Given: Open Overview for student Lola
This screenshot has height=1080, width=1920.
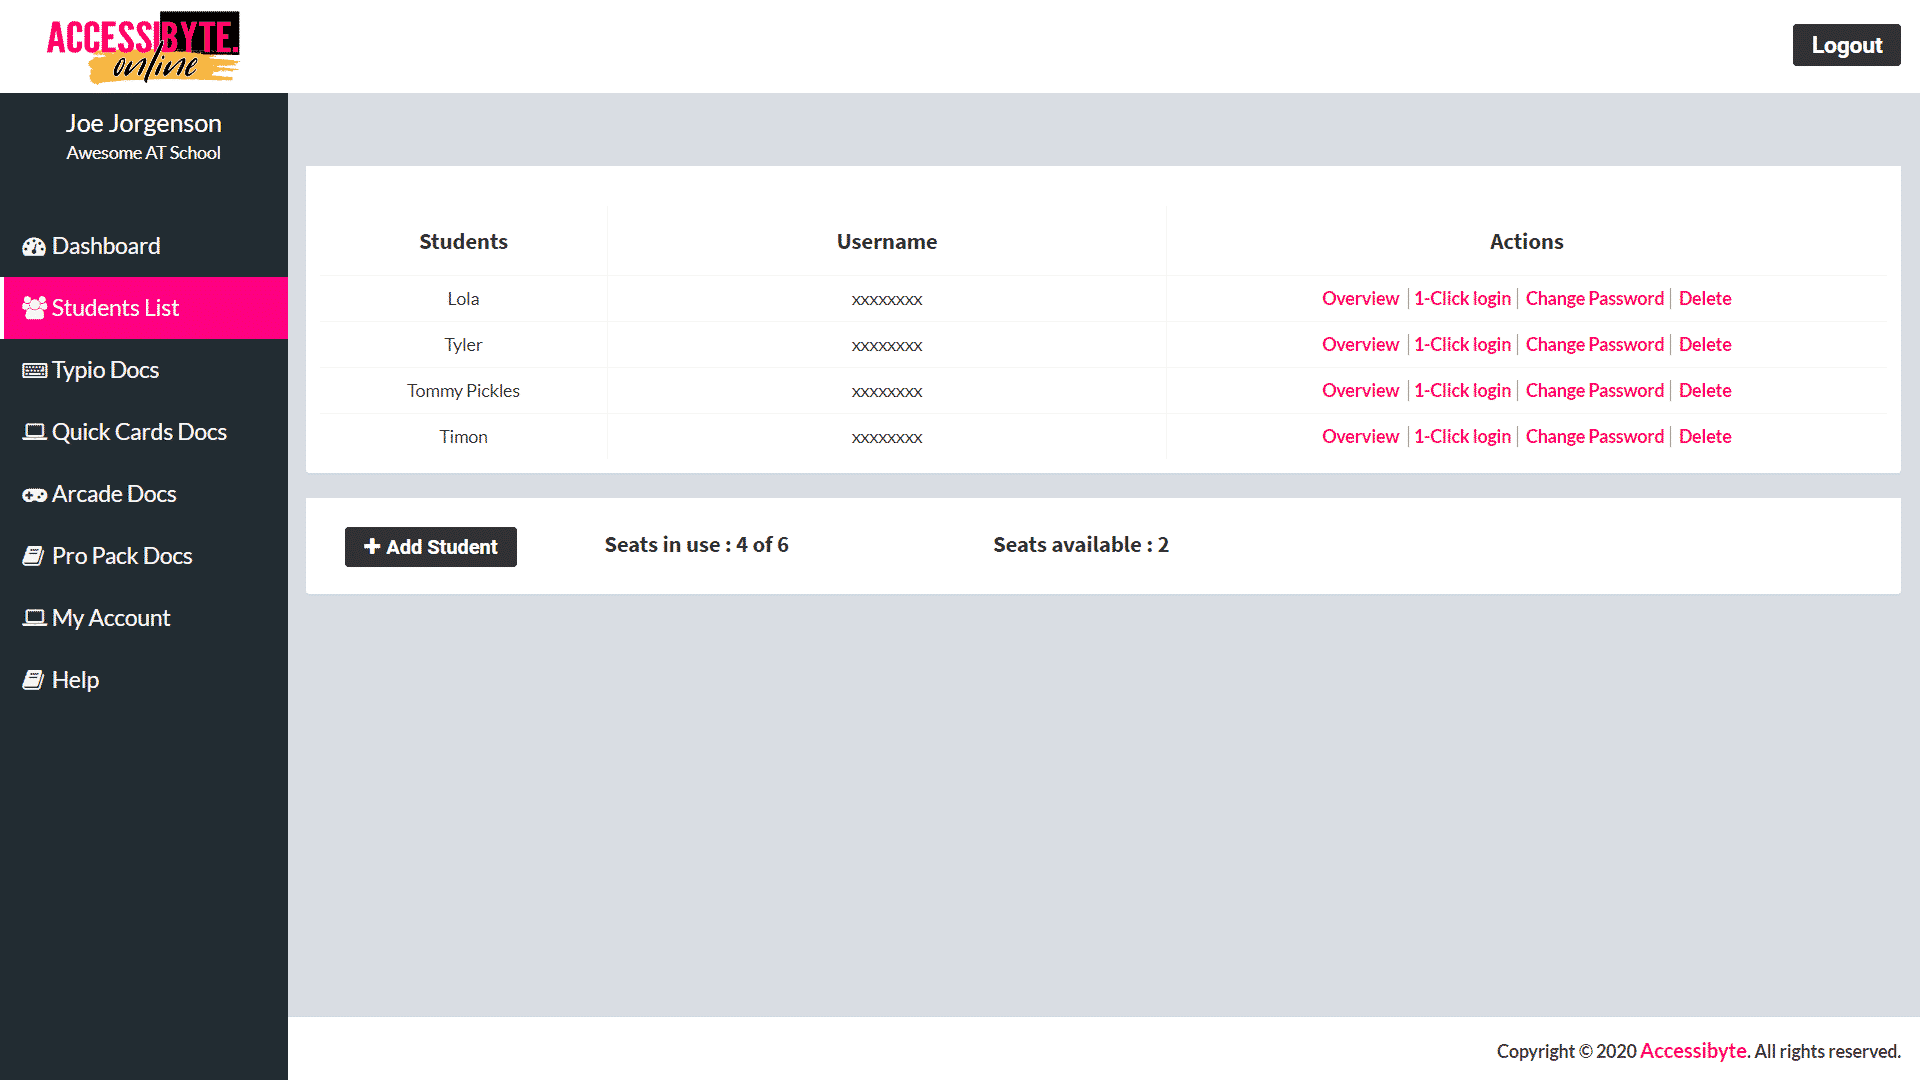Looking at the screenshot, I should (x=1360, y=298).
